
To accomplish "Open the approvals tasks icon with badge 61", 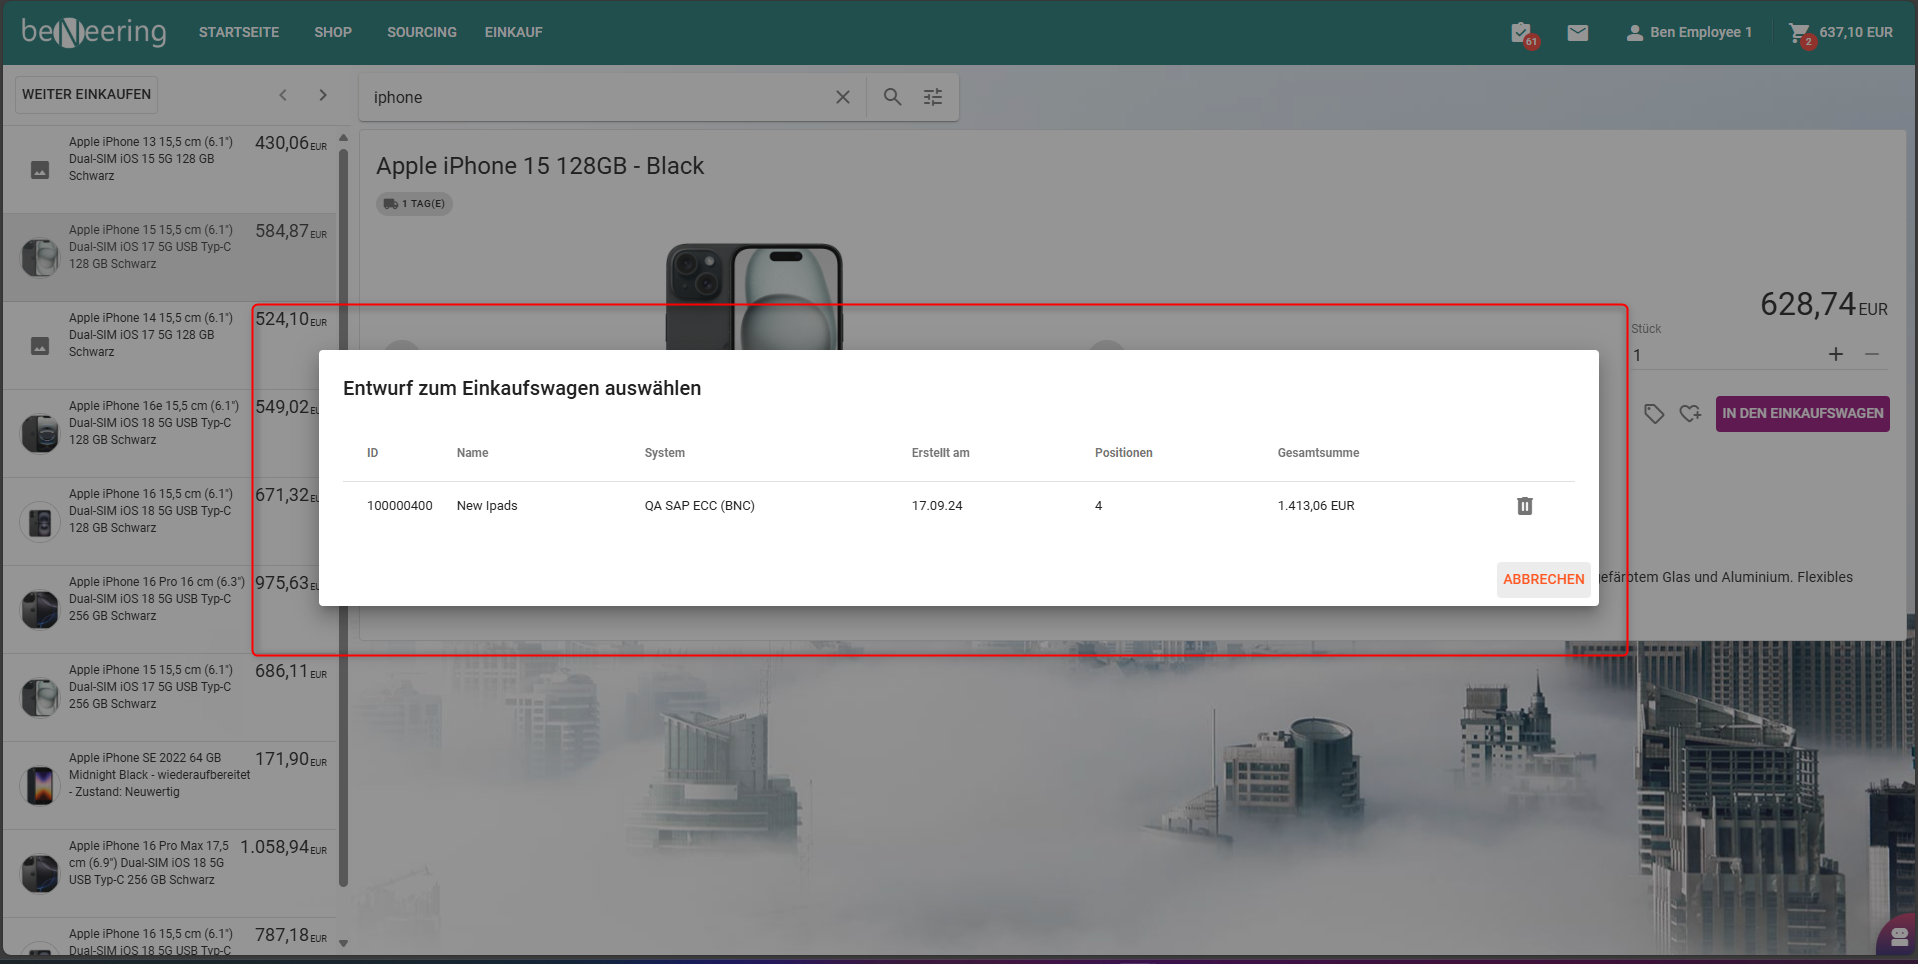I will pyautogui.click(x=1521, y=33).
